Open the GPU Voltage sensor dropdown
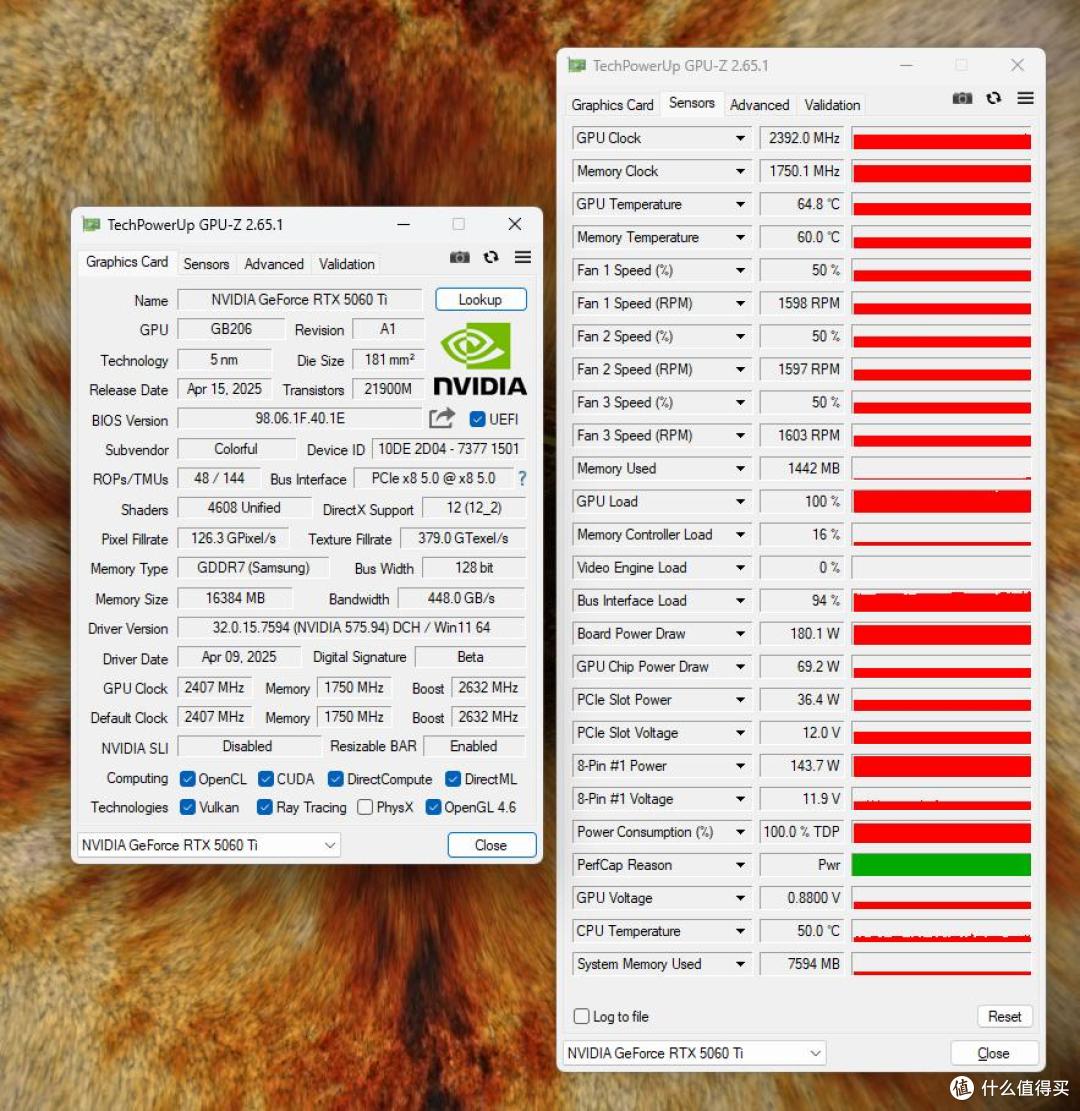The width and height of the screenshot is (1080, 1111). tap(740, 898)
